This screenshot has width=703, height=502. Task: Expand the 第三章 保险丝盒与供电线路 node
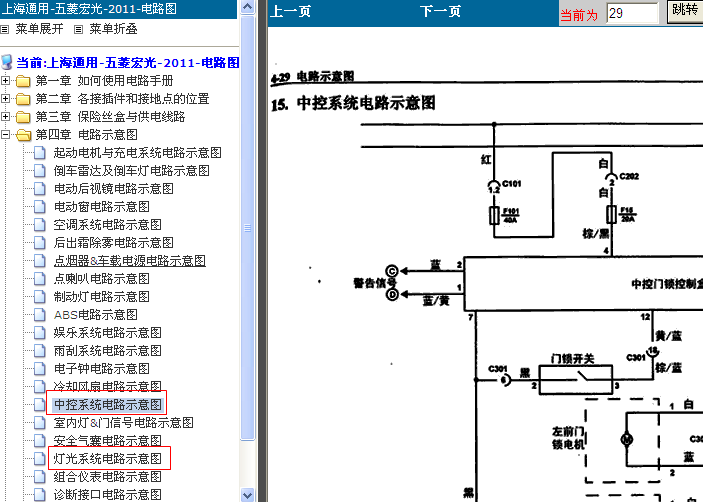(x=5, y=117)
